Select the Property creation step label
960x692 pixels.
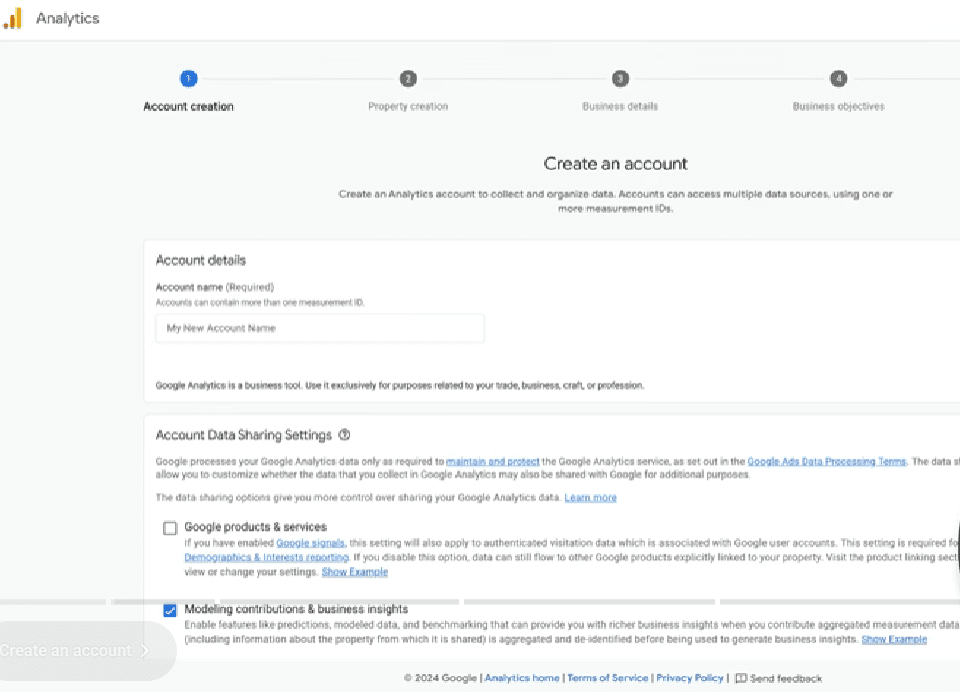click(408, 106)
